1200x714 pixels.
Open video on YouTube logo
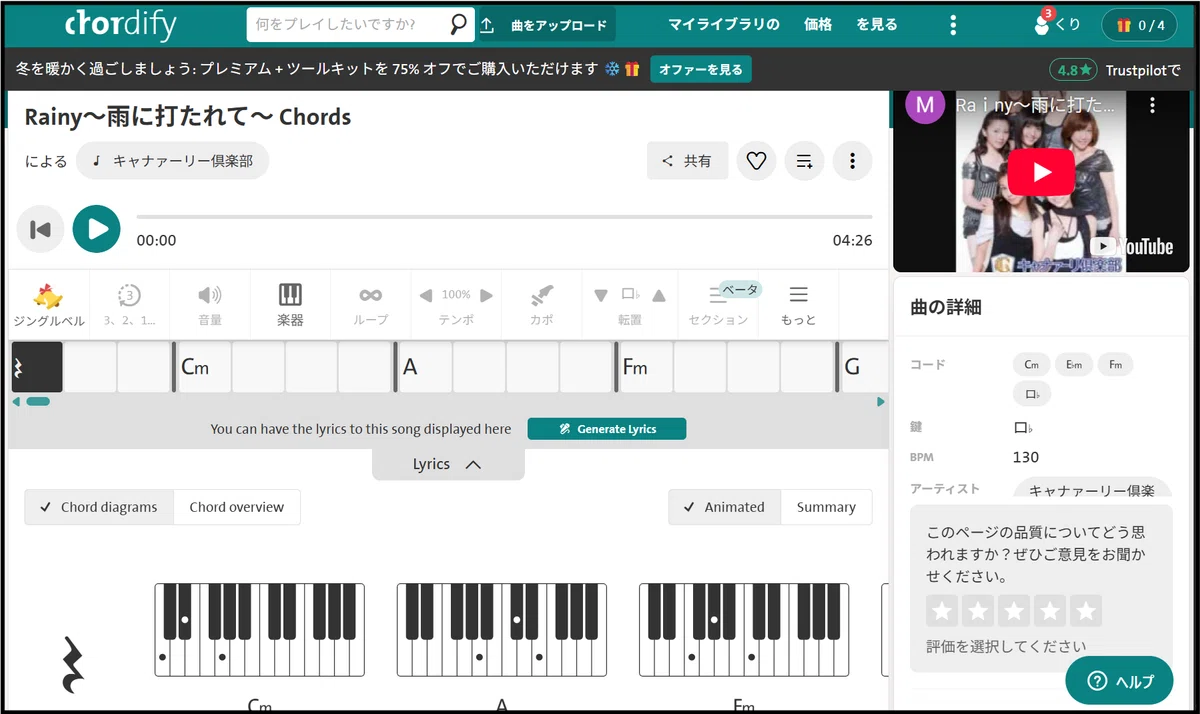pyautogui.click(x=1134, y=246)
